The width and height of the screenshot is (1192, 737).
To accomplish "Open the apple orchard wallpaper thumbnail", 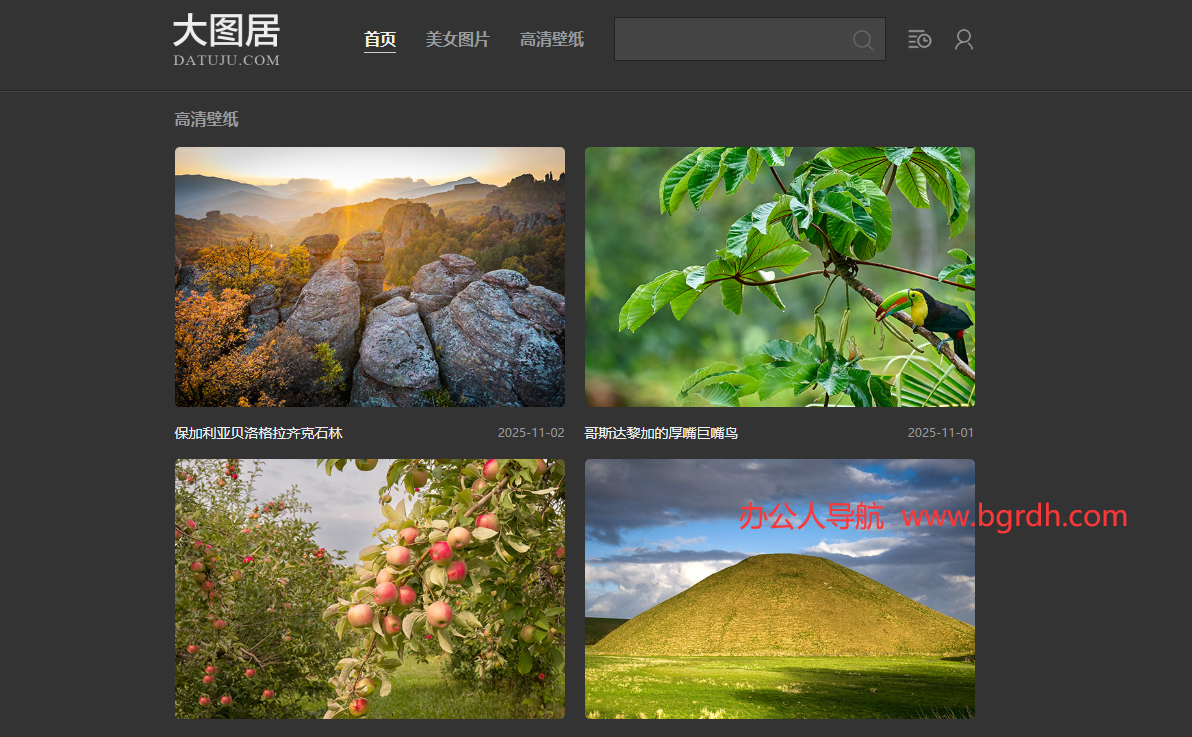I will click(x=370, y=588).
